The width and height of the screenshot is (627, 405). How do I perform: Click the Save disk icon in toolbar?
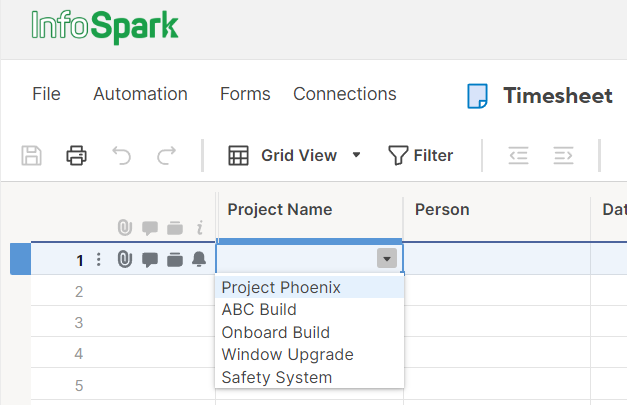click(32, 155)
